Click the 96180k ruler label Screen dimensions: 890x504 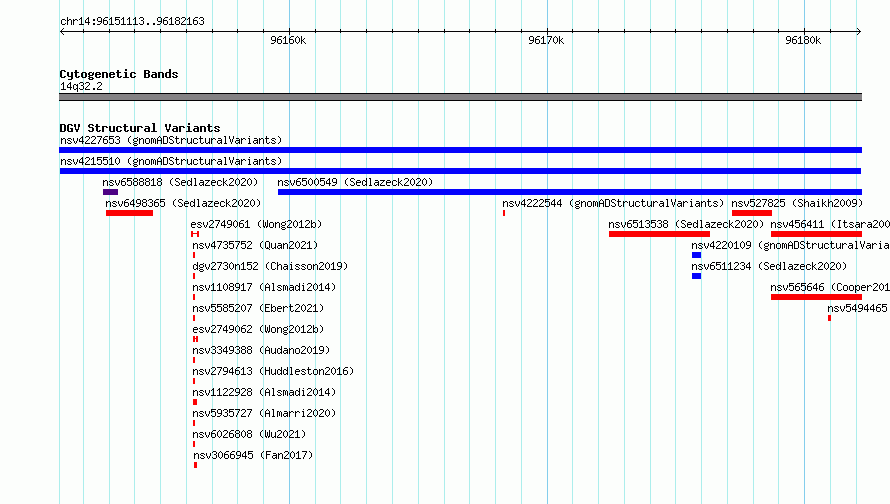point(803,40)
